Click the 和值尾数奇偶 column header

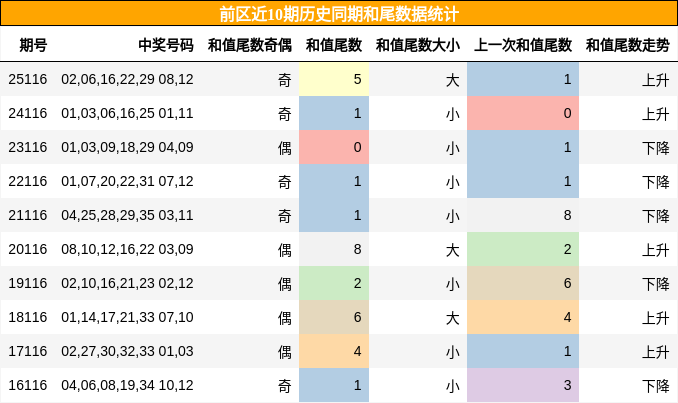(249, 45)
